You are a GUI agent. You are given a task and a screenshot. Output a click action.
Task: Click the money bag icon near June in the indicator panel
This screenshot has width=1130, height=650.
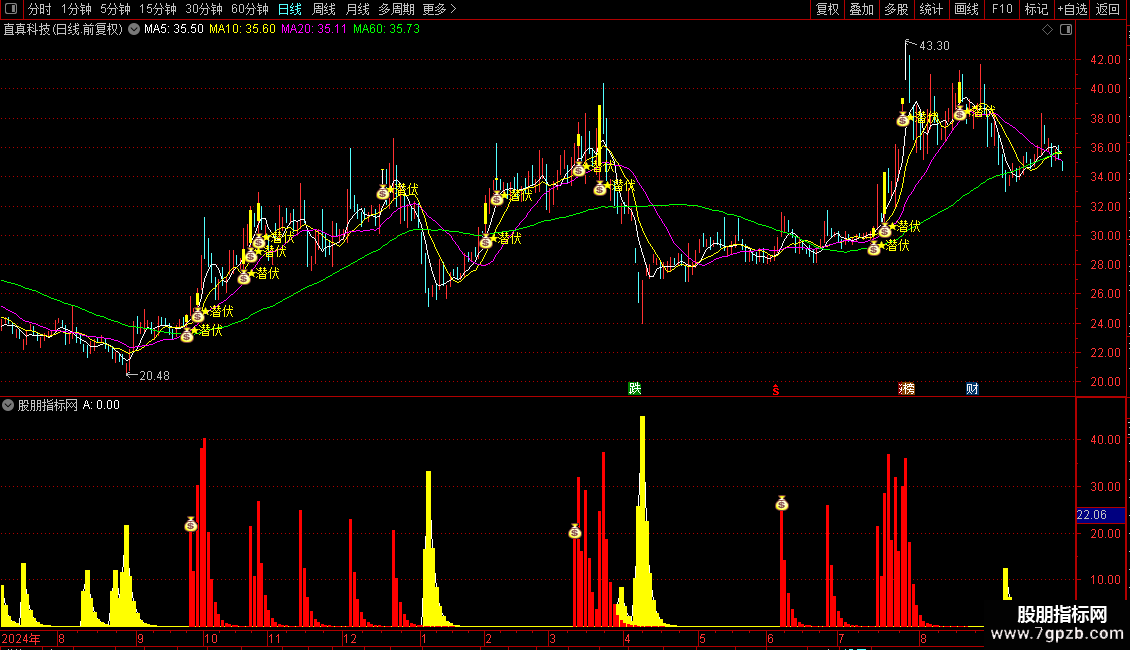tap(782, 503)
